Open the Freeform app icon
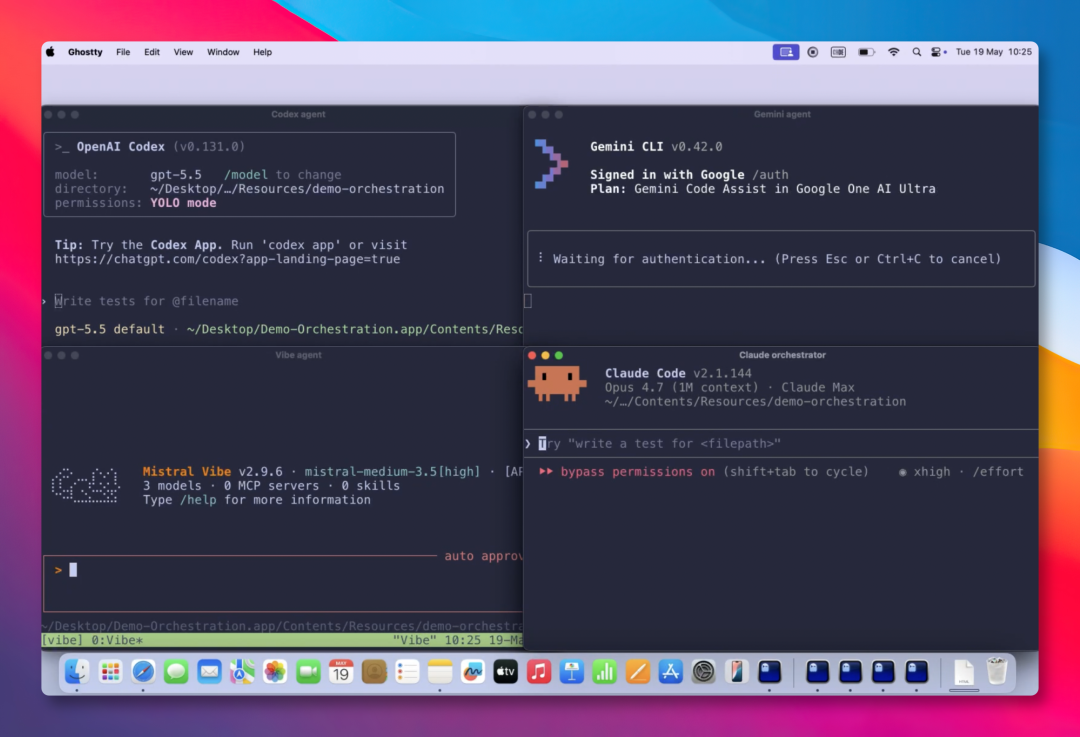1080x737 pixels. coord(472,672)
